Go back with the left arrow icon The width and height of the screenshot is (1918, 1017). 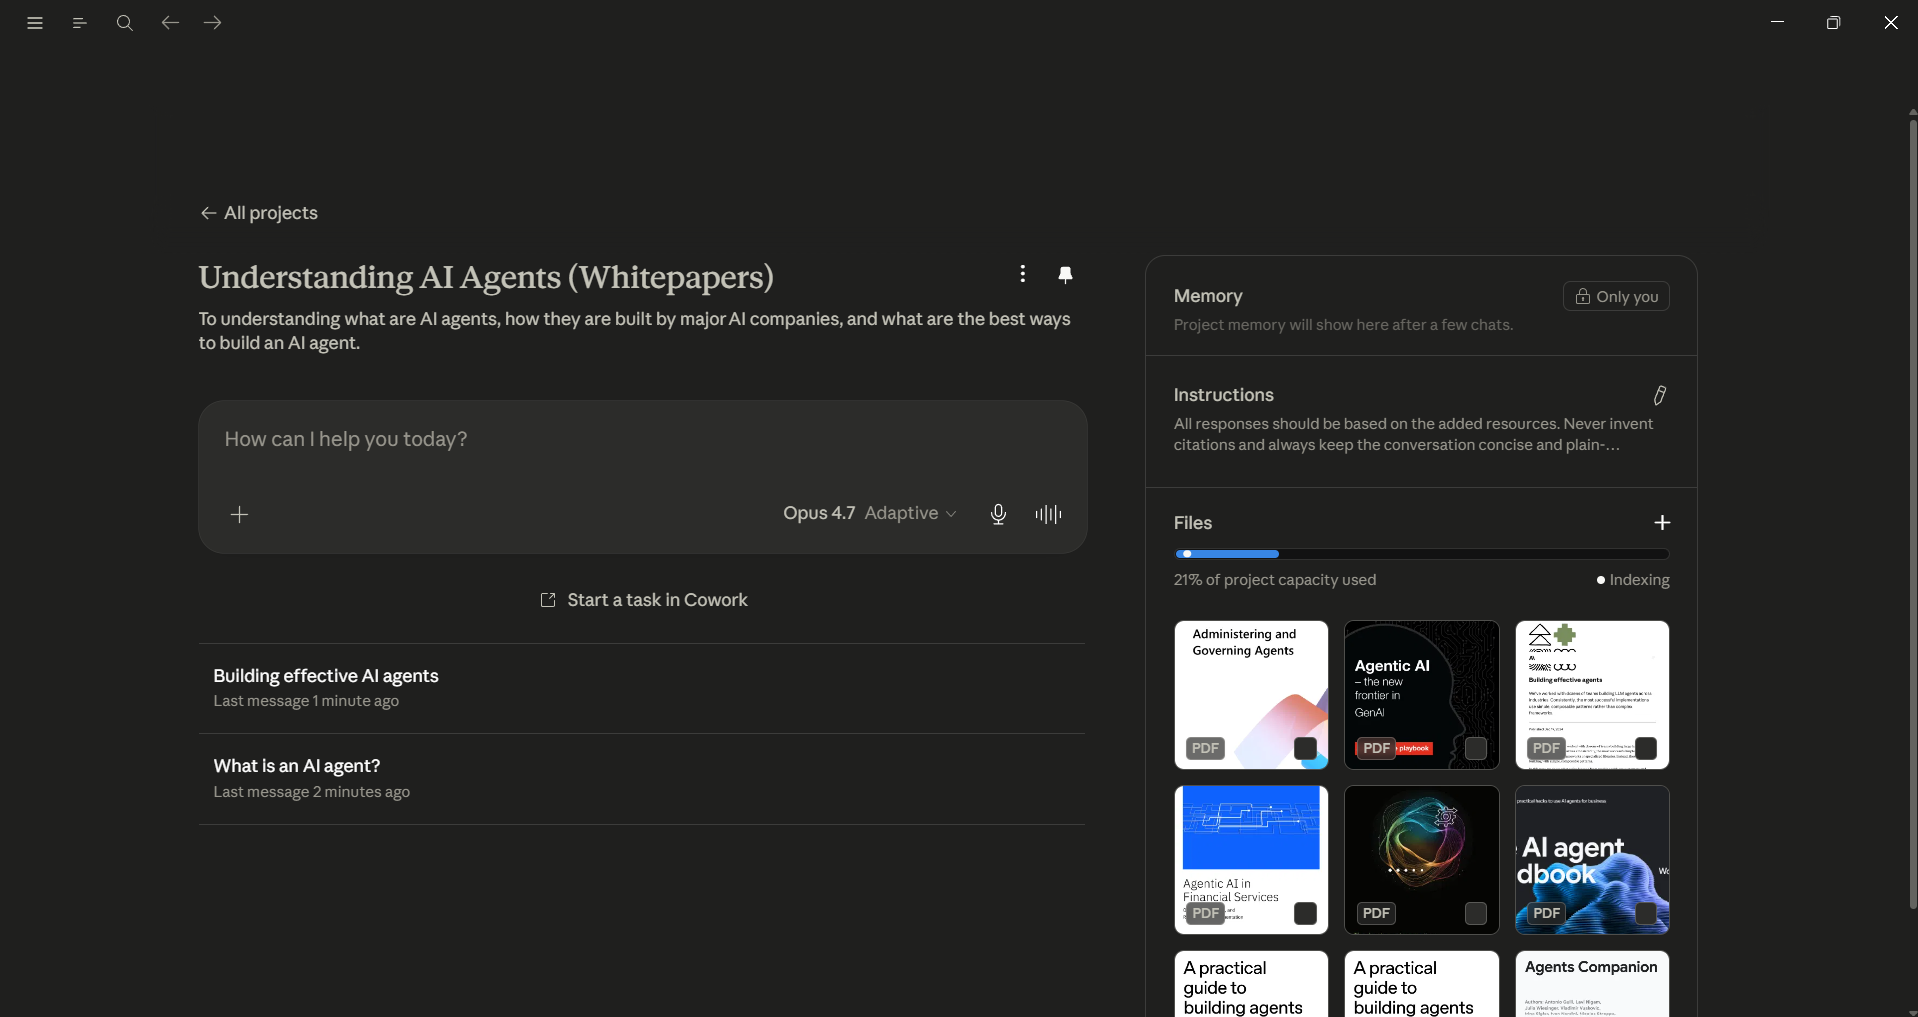coord(170,22)
